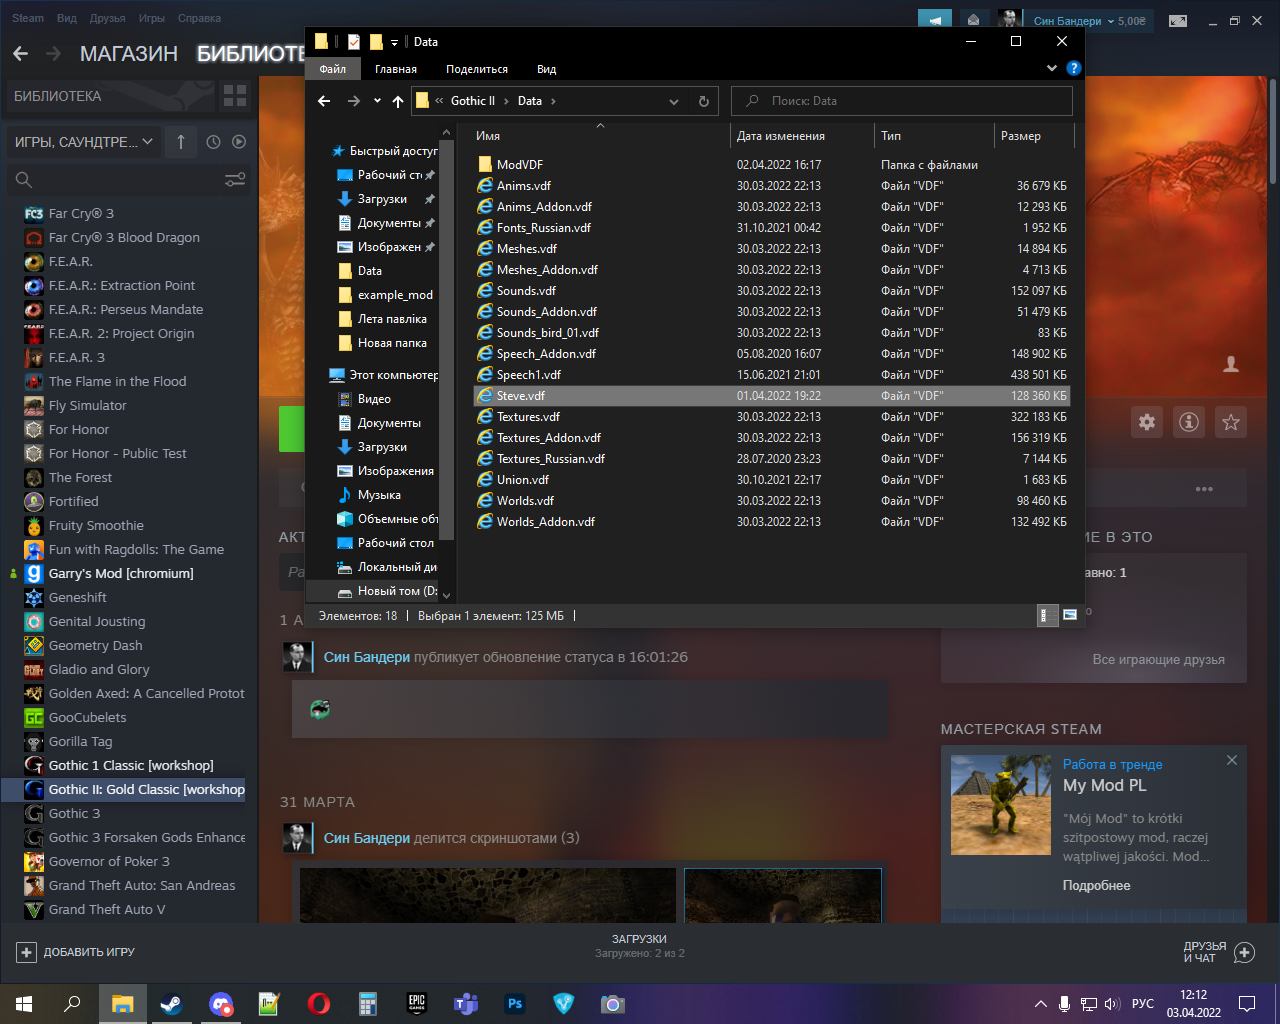Open the three-dots menu on Steam game page

[1204, 489]
